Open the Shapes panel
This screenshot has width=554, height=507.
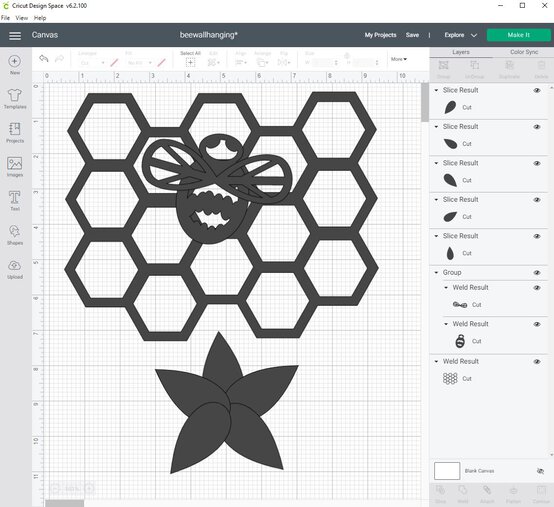click(15, 235)
